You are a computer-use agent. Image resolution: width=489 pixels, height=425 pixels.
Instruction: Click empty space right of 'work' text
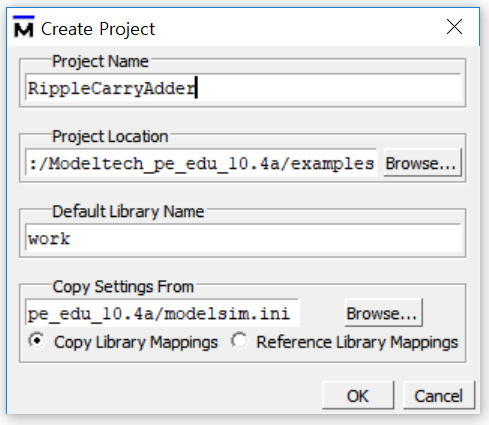tap(267, 238)
